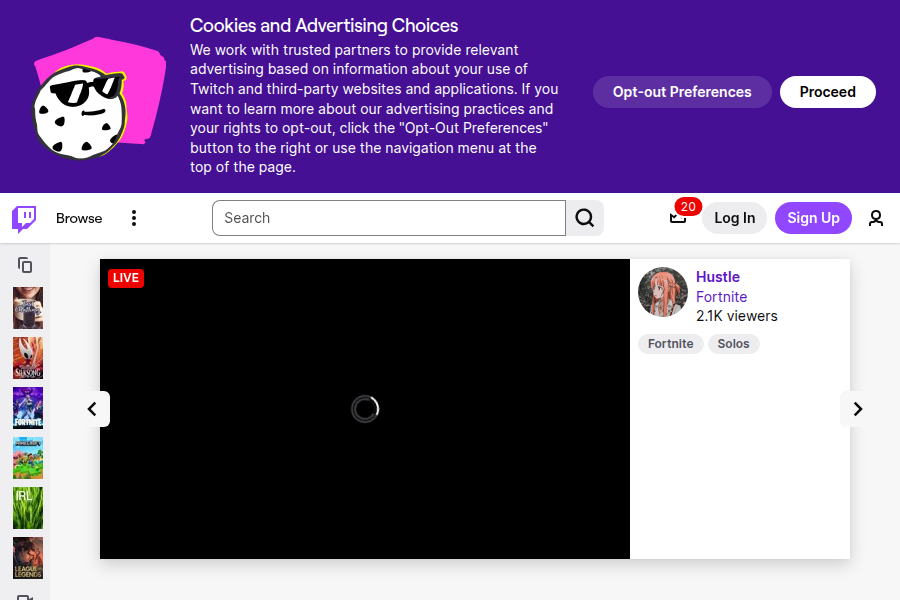Click Proceed on cookie banner

(828, 92)
